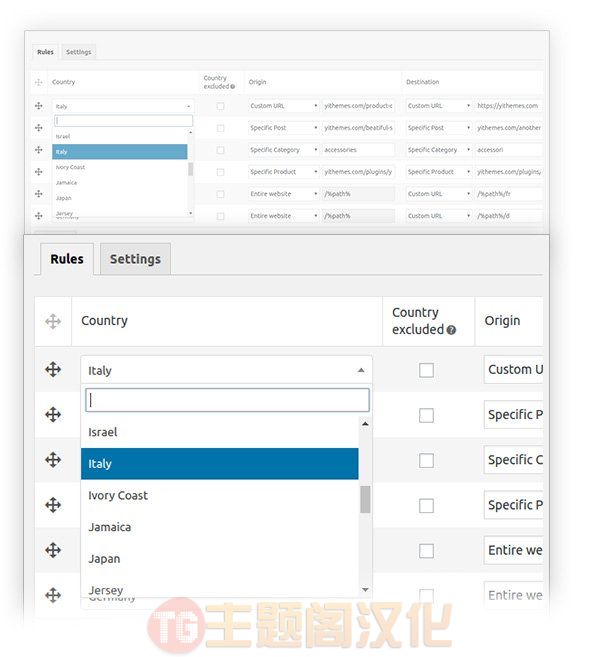Select Jamaica in small country list

click(120, 183)
